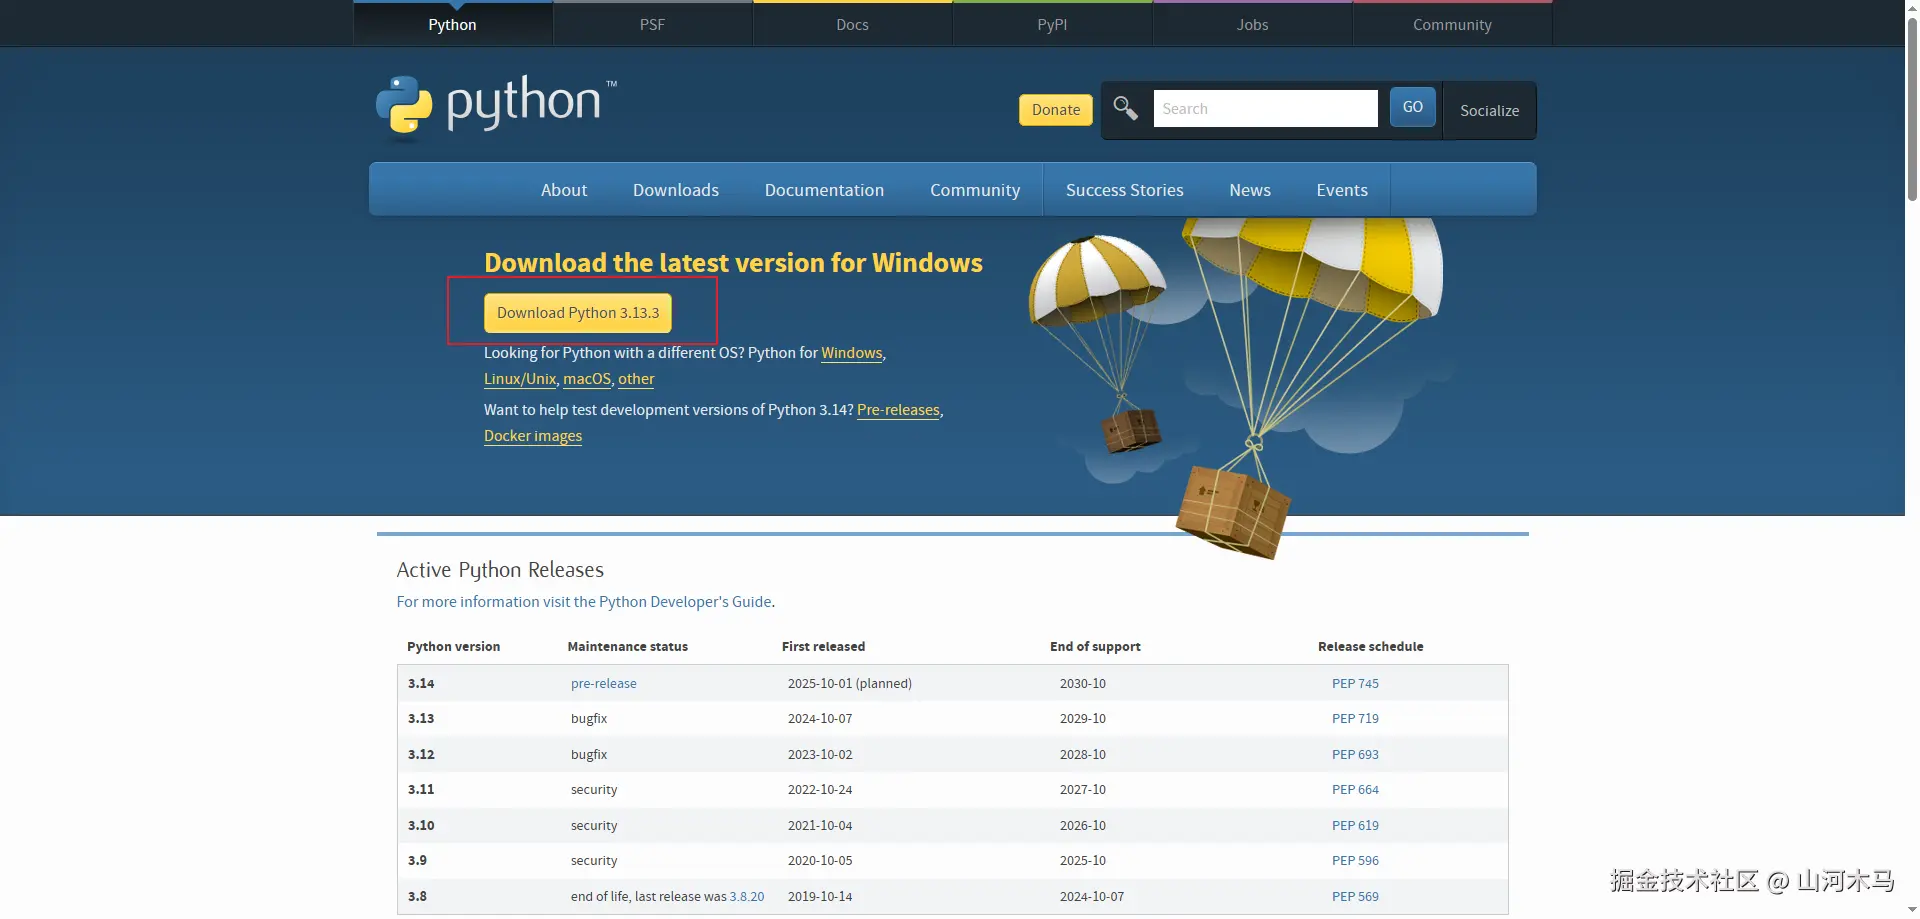1920x919 pixels.
Task: Open the Pre-releases link
Action: point(898,410)
